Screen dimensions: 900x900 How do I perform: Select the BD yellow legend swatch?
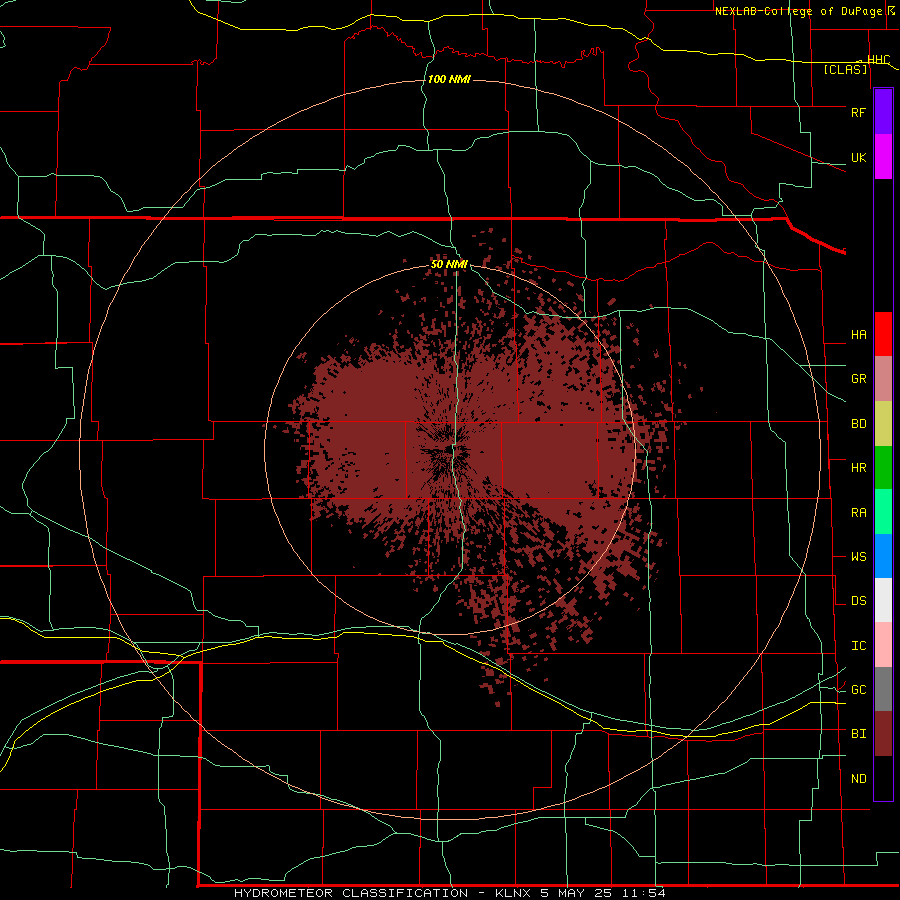(x=883, y=424)
